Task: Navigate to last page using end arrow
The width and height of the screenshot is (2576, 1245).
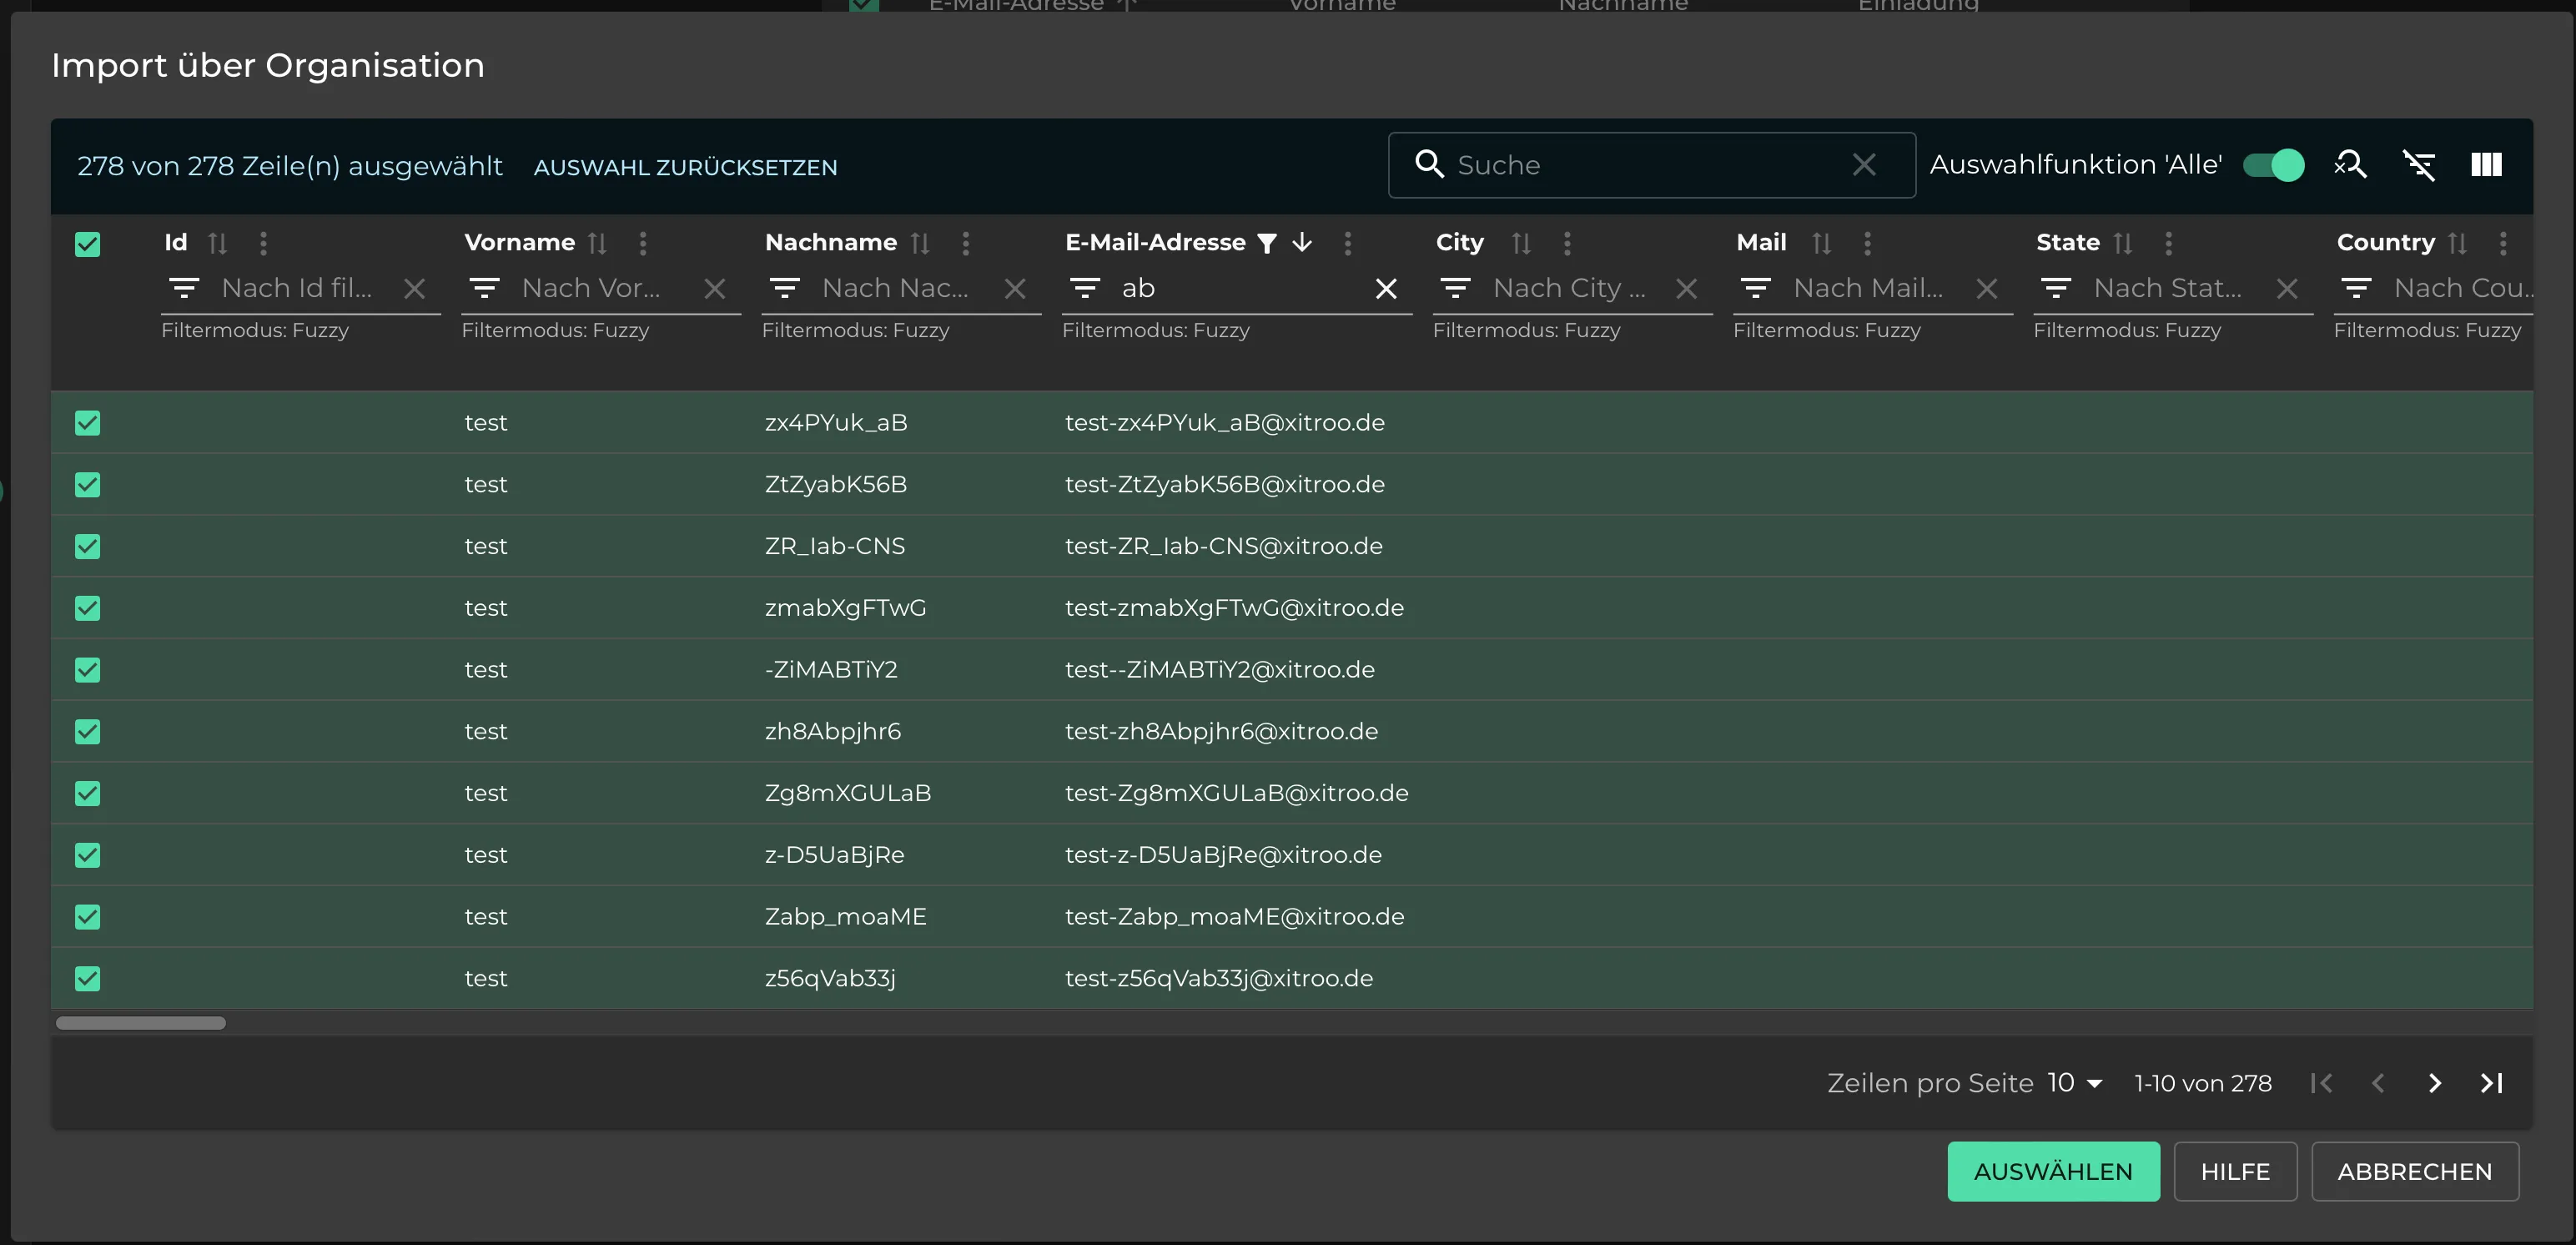Action: point(2496,1082)
